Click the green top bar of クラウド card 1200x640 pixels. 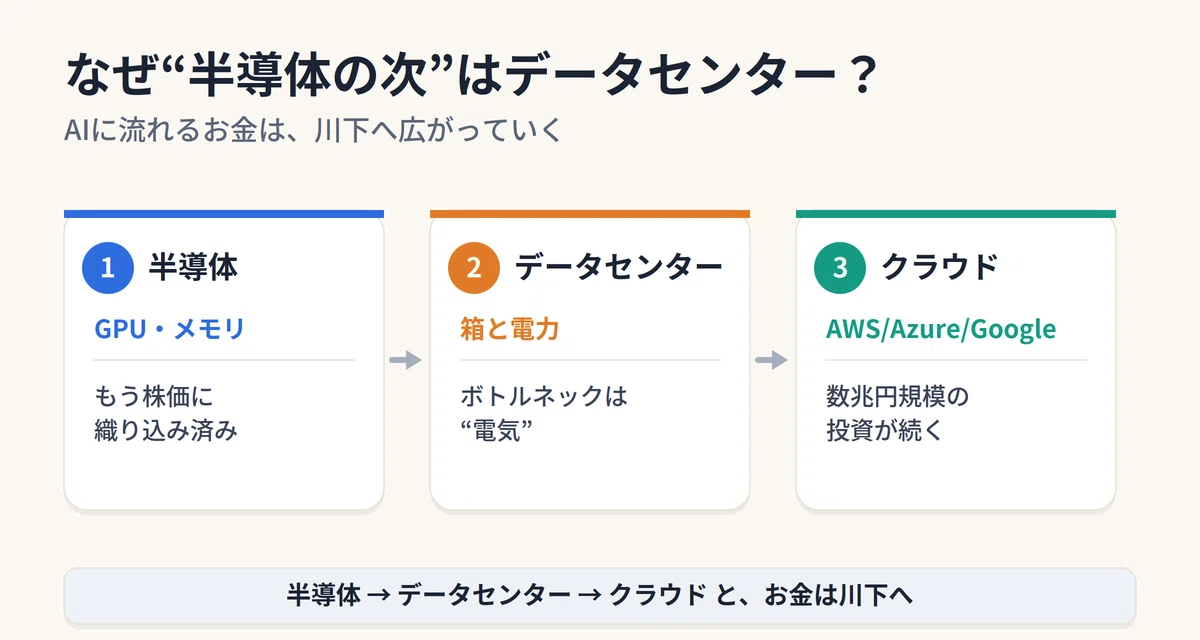pos(956,213)
